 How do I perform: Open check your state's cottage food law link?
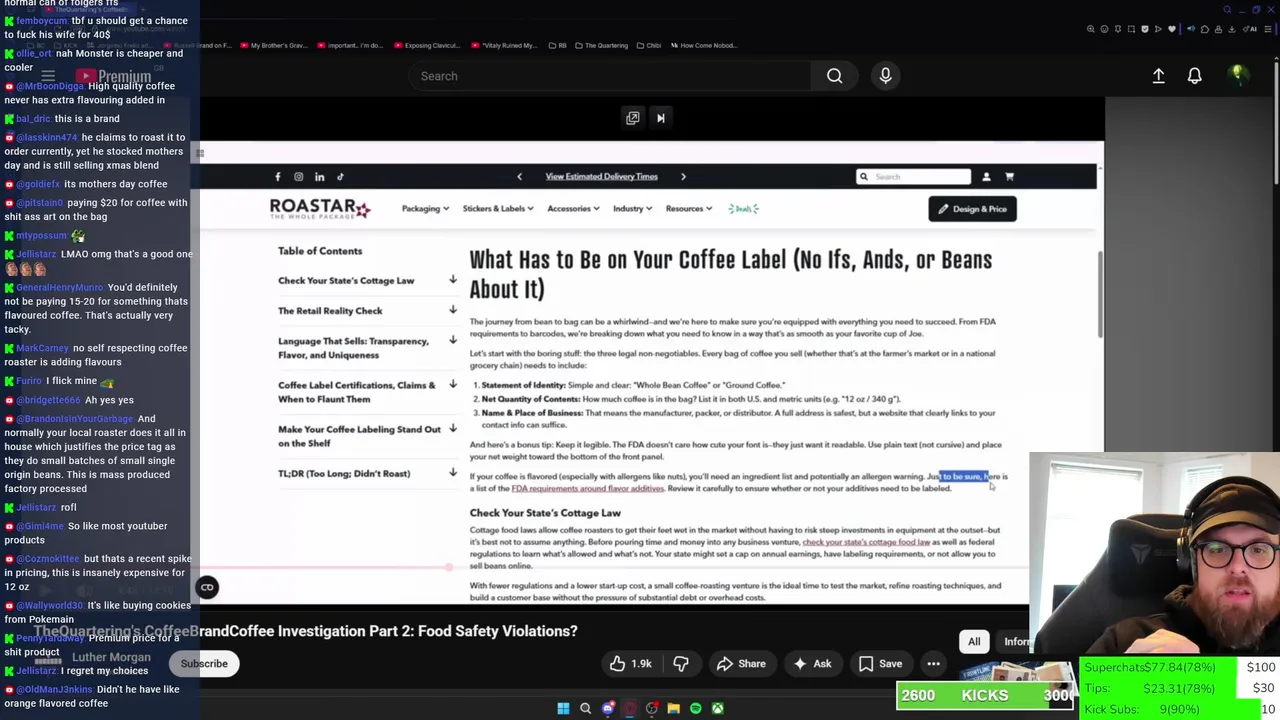click(866, 542)
